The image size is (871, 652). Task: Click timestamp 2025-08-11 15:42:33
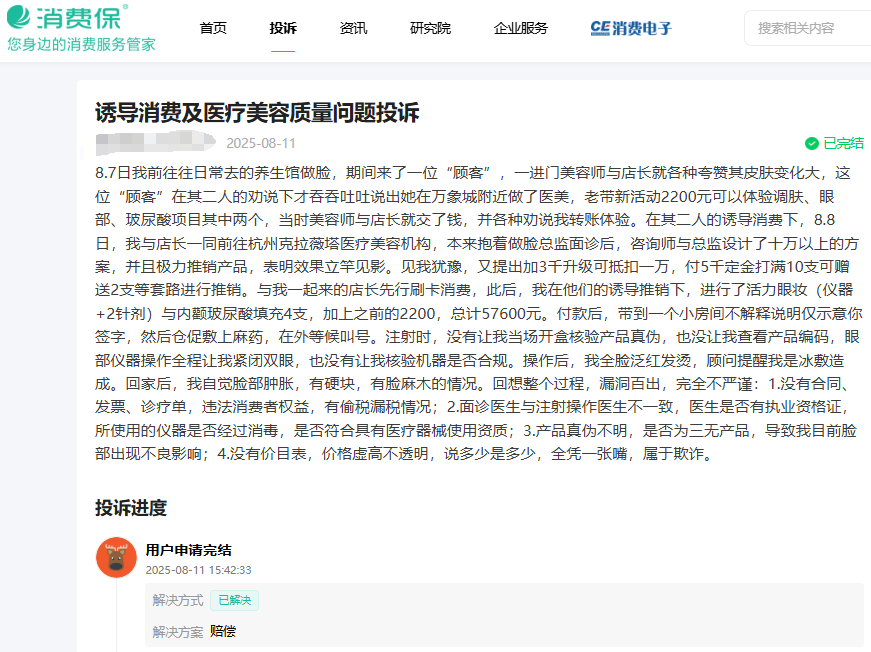click(x=198, y=570)
